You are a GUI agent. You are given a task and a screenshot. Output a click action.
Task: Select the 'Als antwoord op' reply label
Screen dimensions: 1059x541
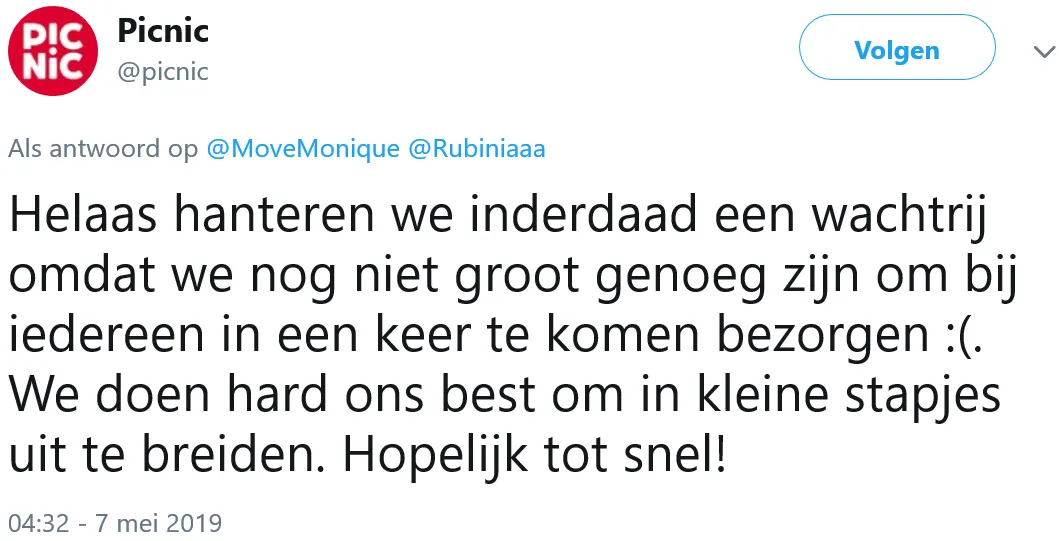tap(103, 149)
